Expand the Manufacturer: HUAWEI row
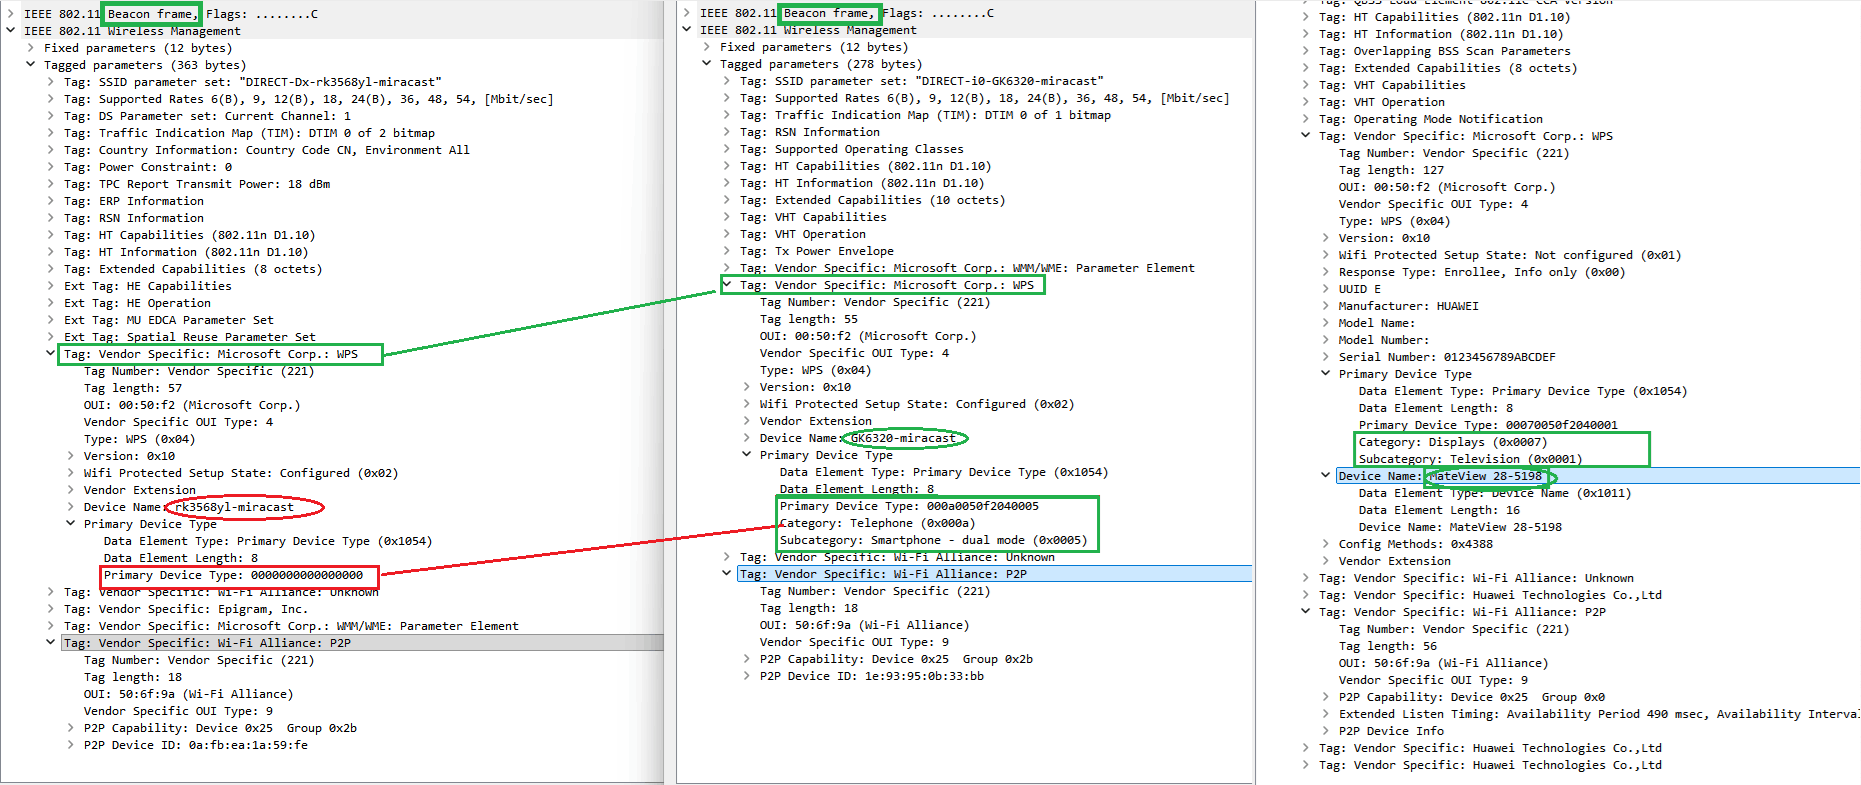This screenshot has width=1861, height=785. (x=1326, y=306)
